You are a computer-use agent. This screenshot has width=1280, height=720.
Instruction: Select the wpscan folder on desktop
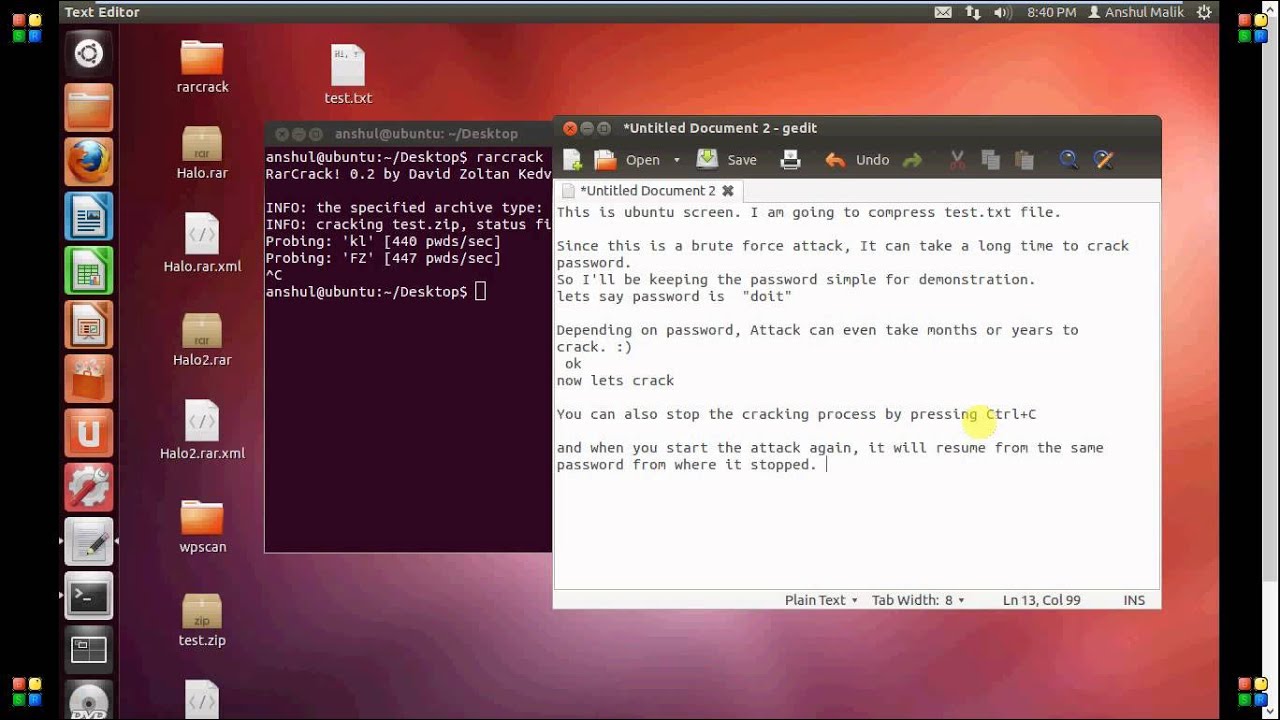pyautogui.click(x=202, y=526)
